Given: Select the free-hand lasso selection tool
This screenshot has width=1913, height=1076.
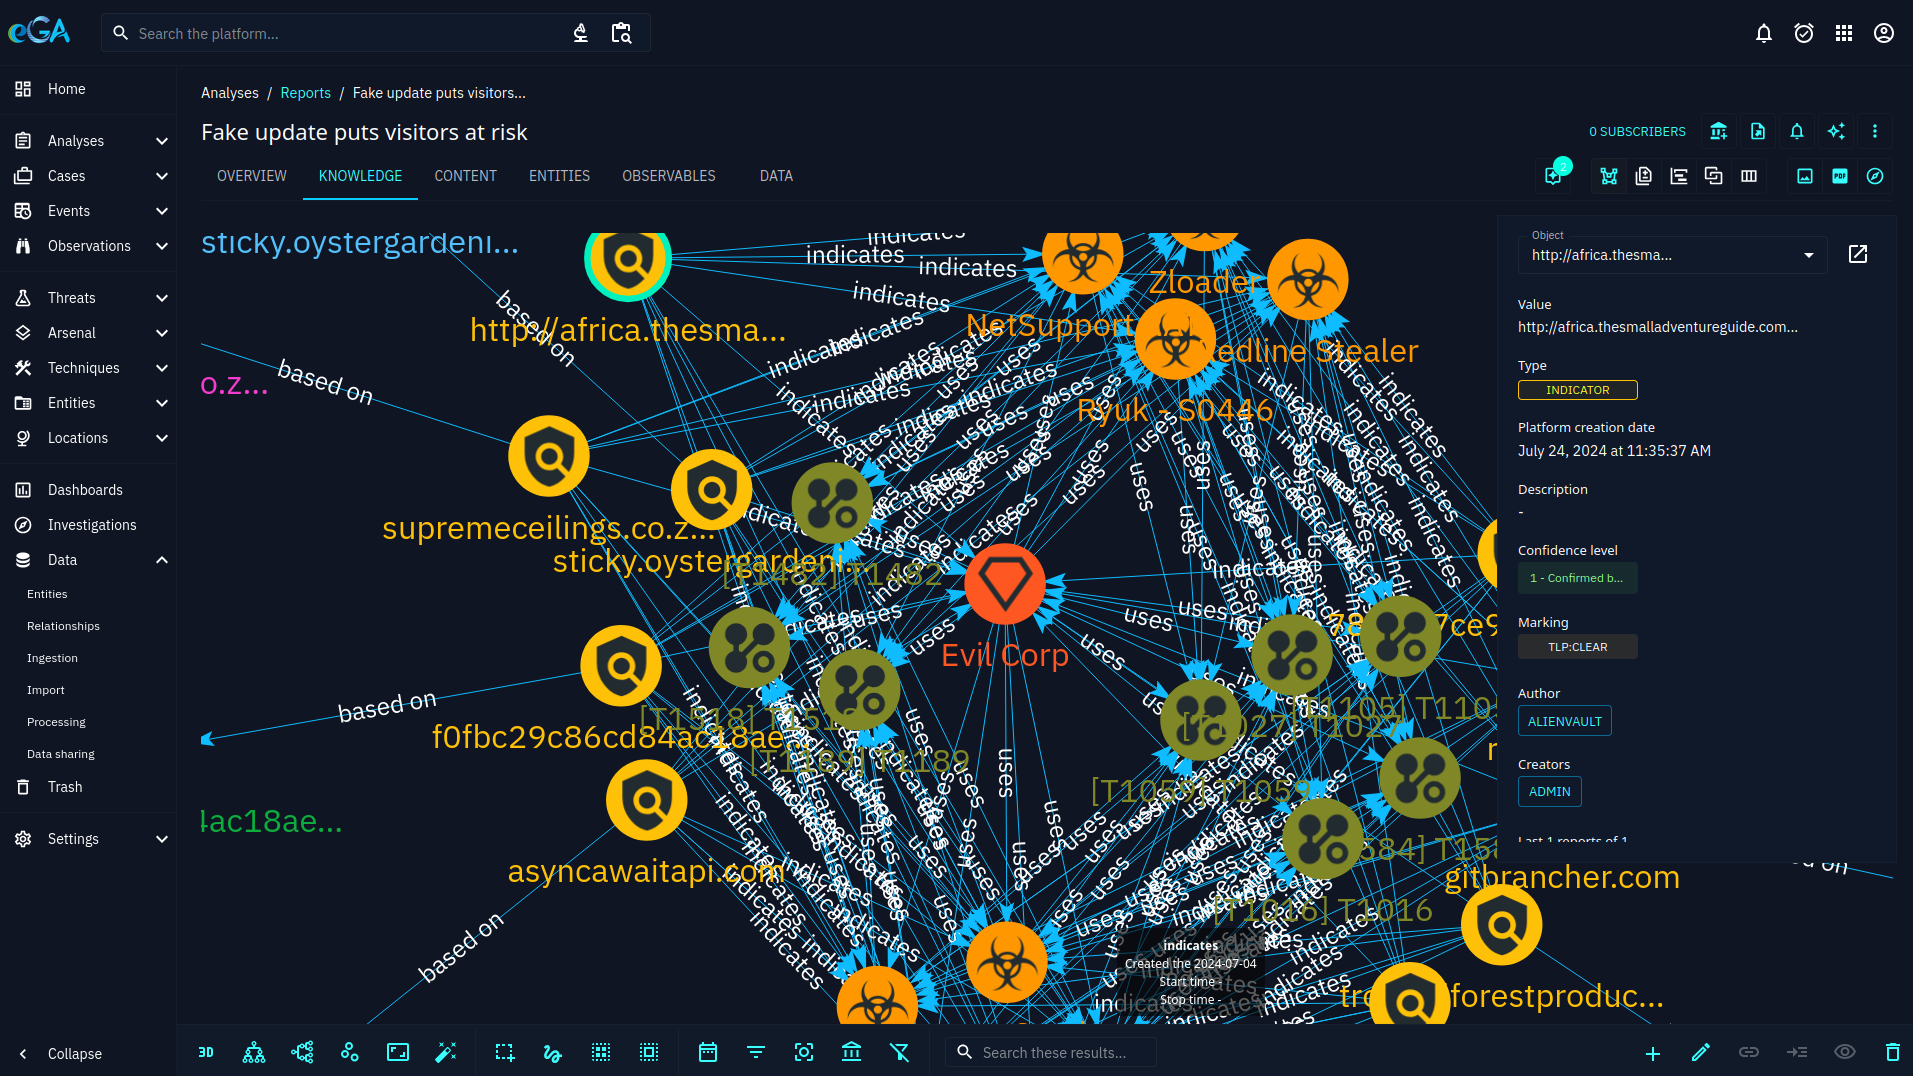Looking at the screenshot, I should click(551, 1052).
